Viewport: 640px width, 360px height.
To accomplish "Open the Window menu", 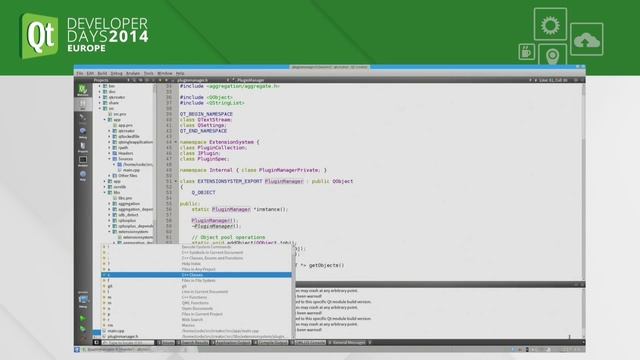I will tap(164, 73).
